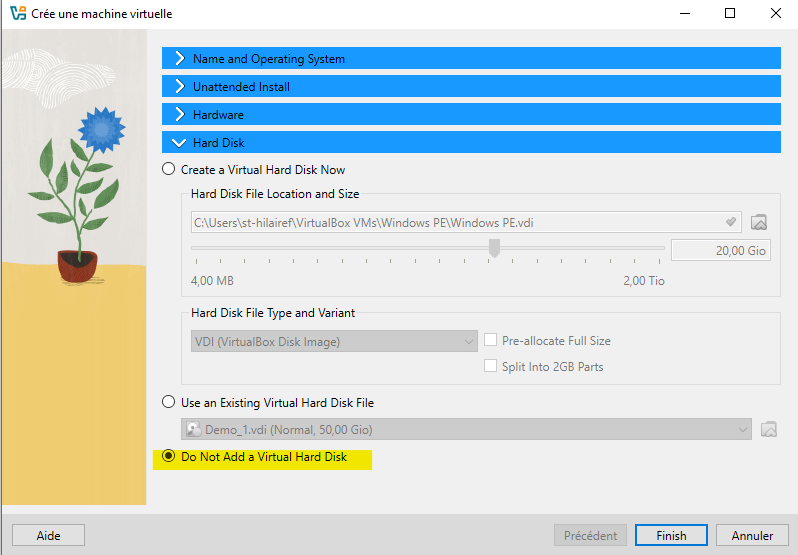Screen dimensions: 798x555
Task: Click the hard disk size slider handle
Action: (494, 248)
